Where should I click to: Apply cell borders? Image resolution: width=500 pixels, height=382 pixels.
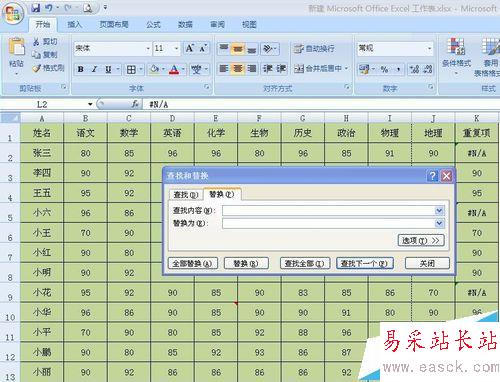point(131,69)
